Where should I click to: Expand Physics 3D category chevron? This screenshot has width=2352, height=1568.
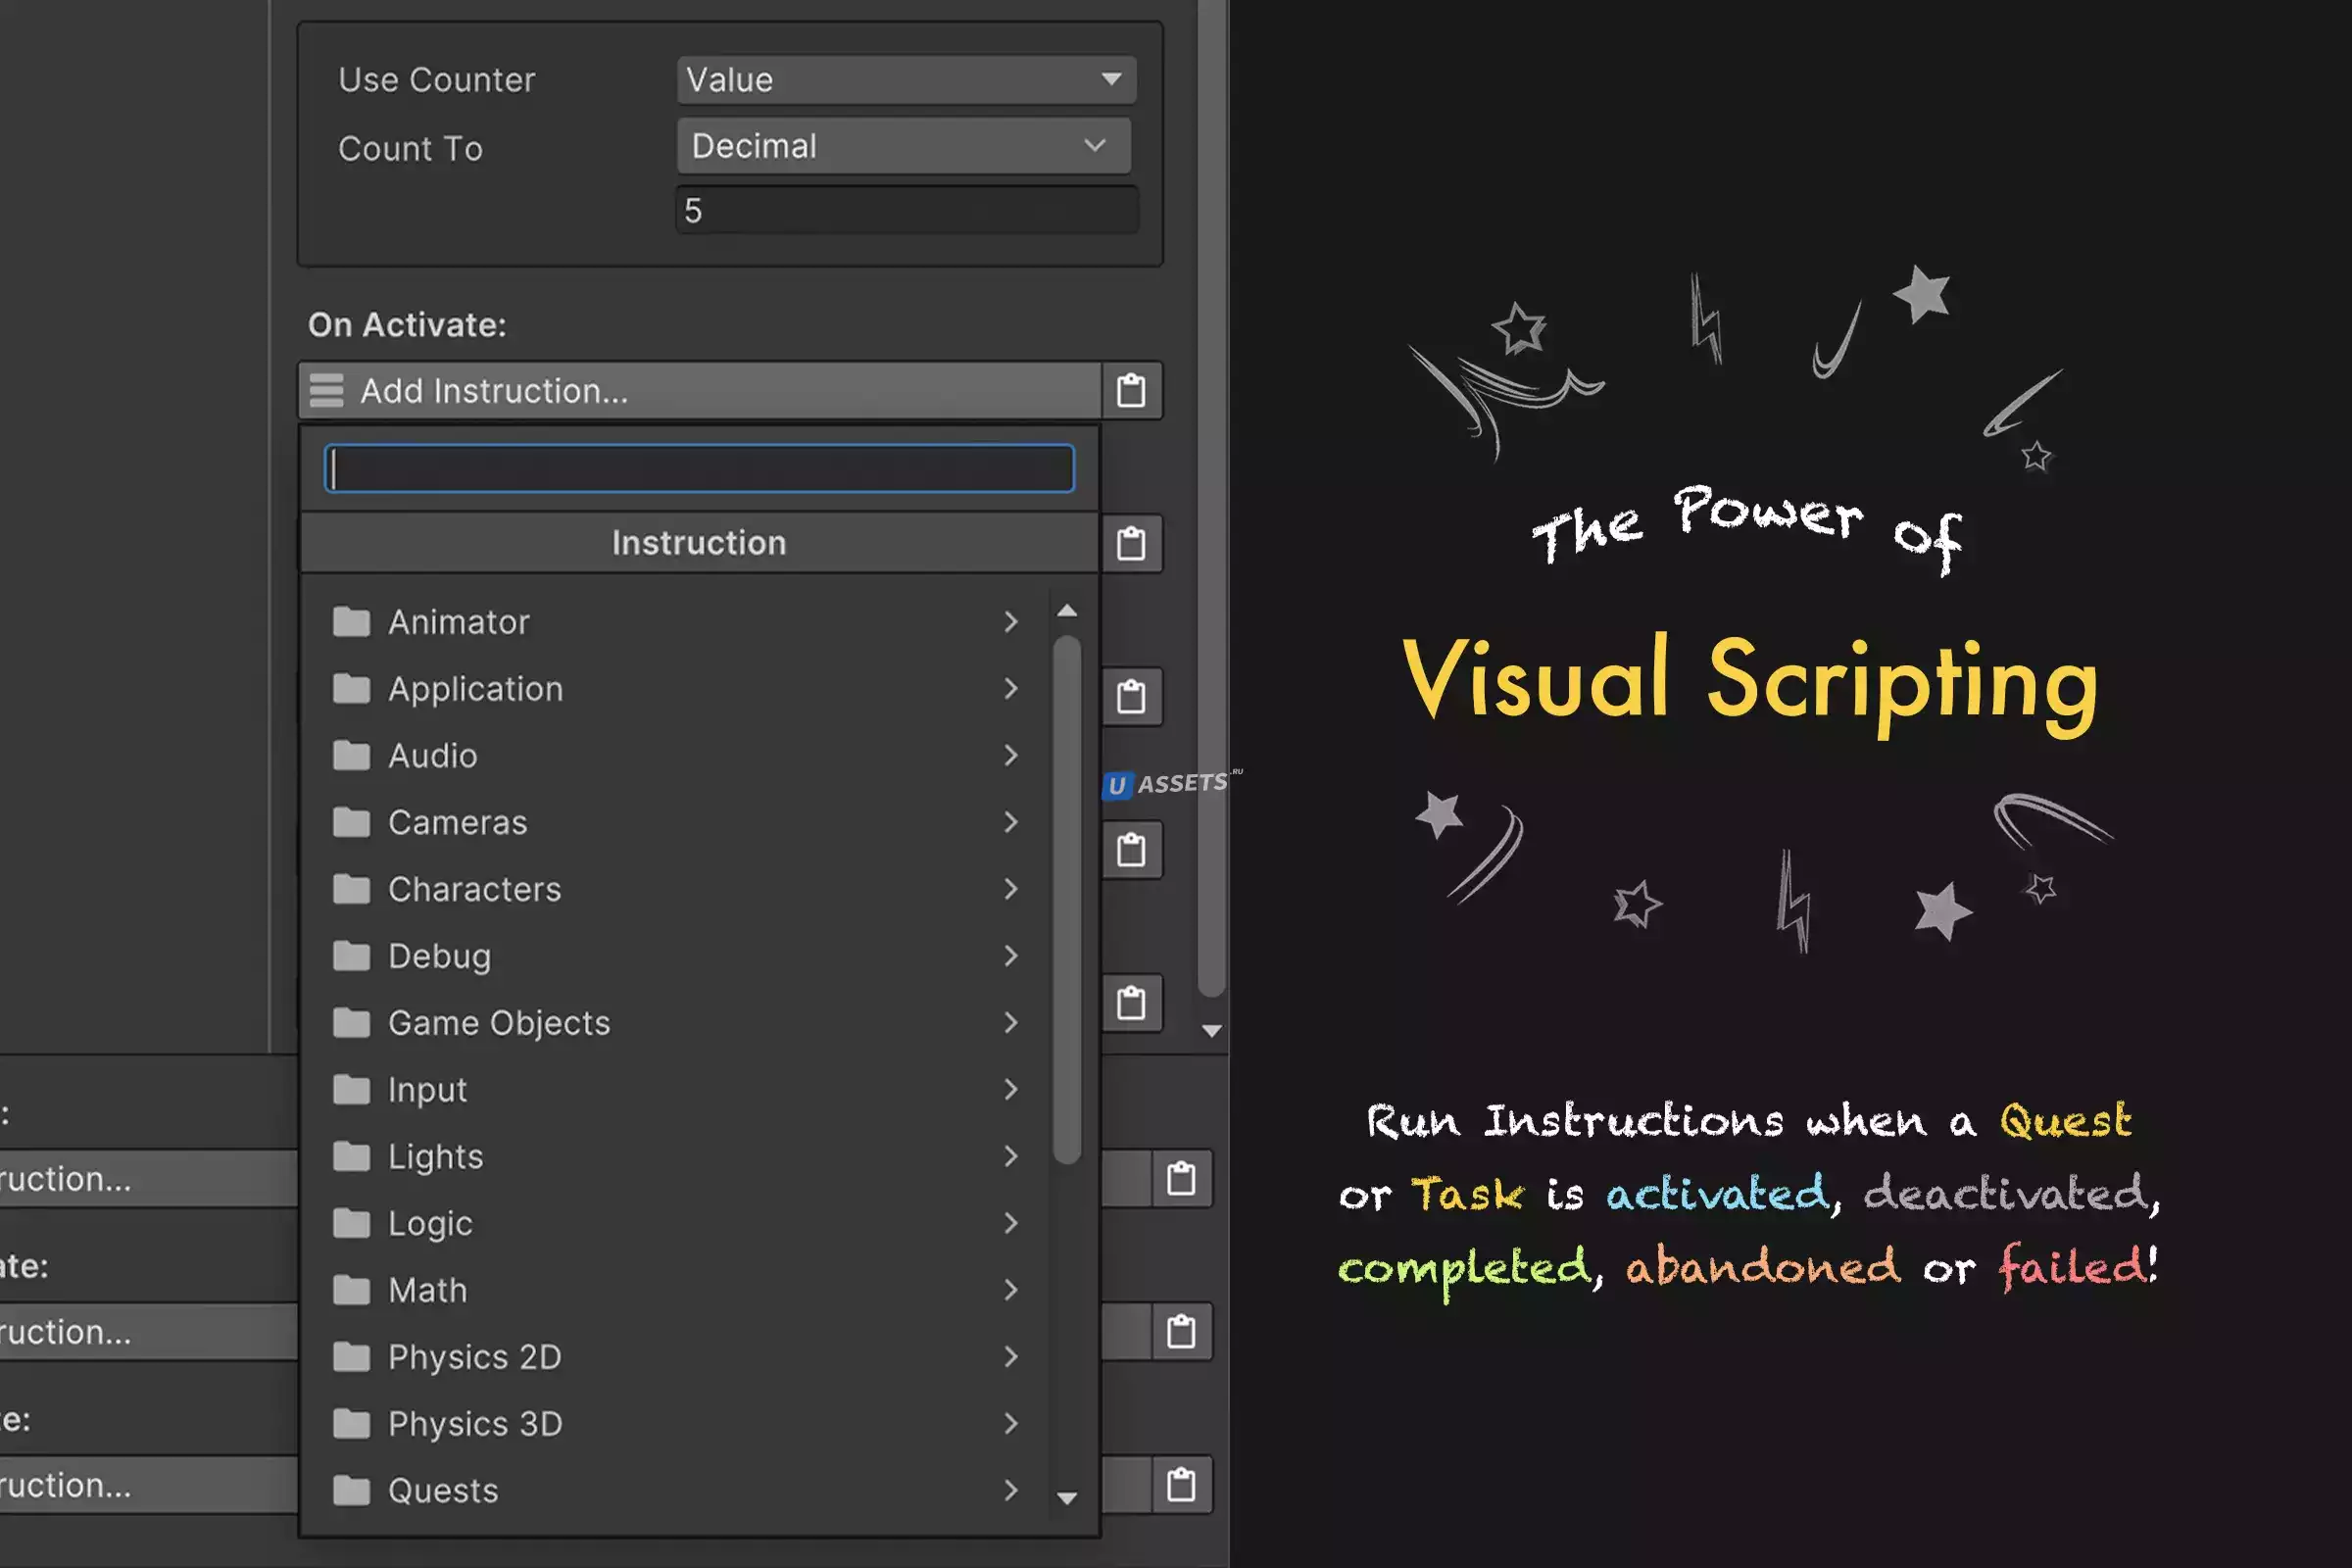[1011, 1423]
